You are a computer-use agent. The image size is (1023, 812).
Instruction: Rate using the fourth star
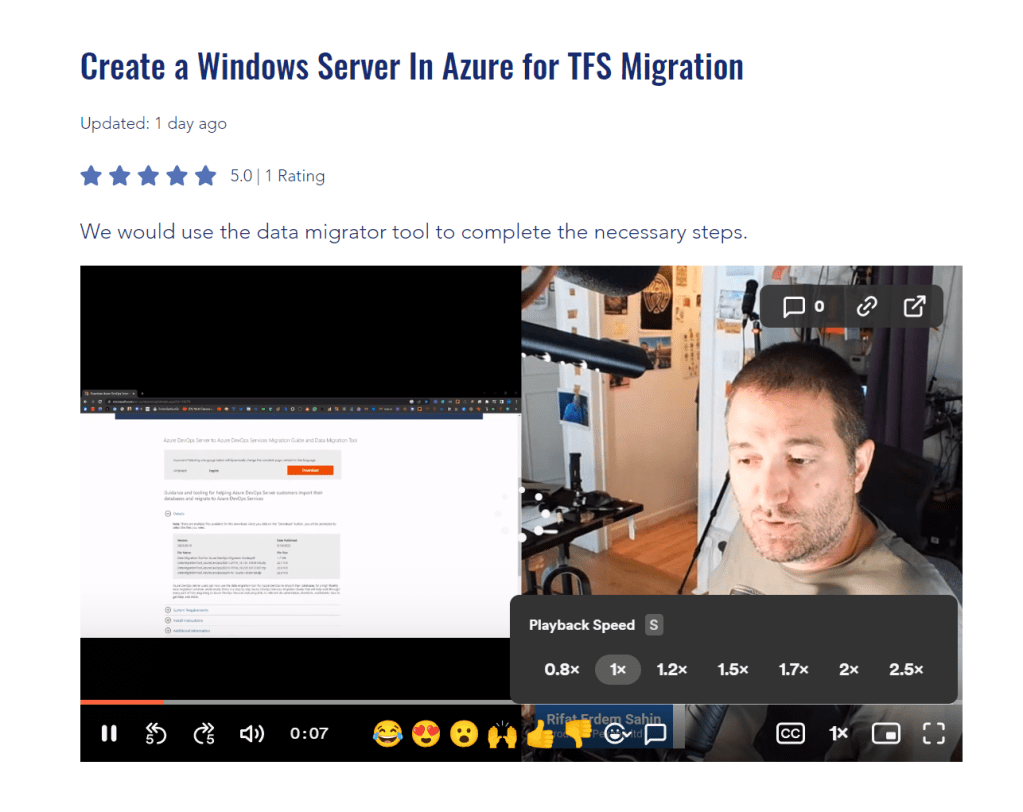click(177, 175)
